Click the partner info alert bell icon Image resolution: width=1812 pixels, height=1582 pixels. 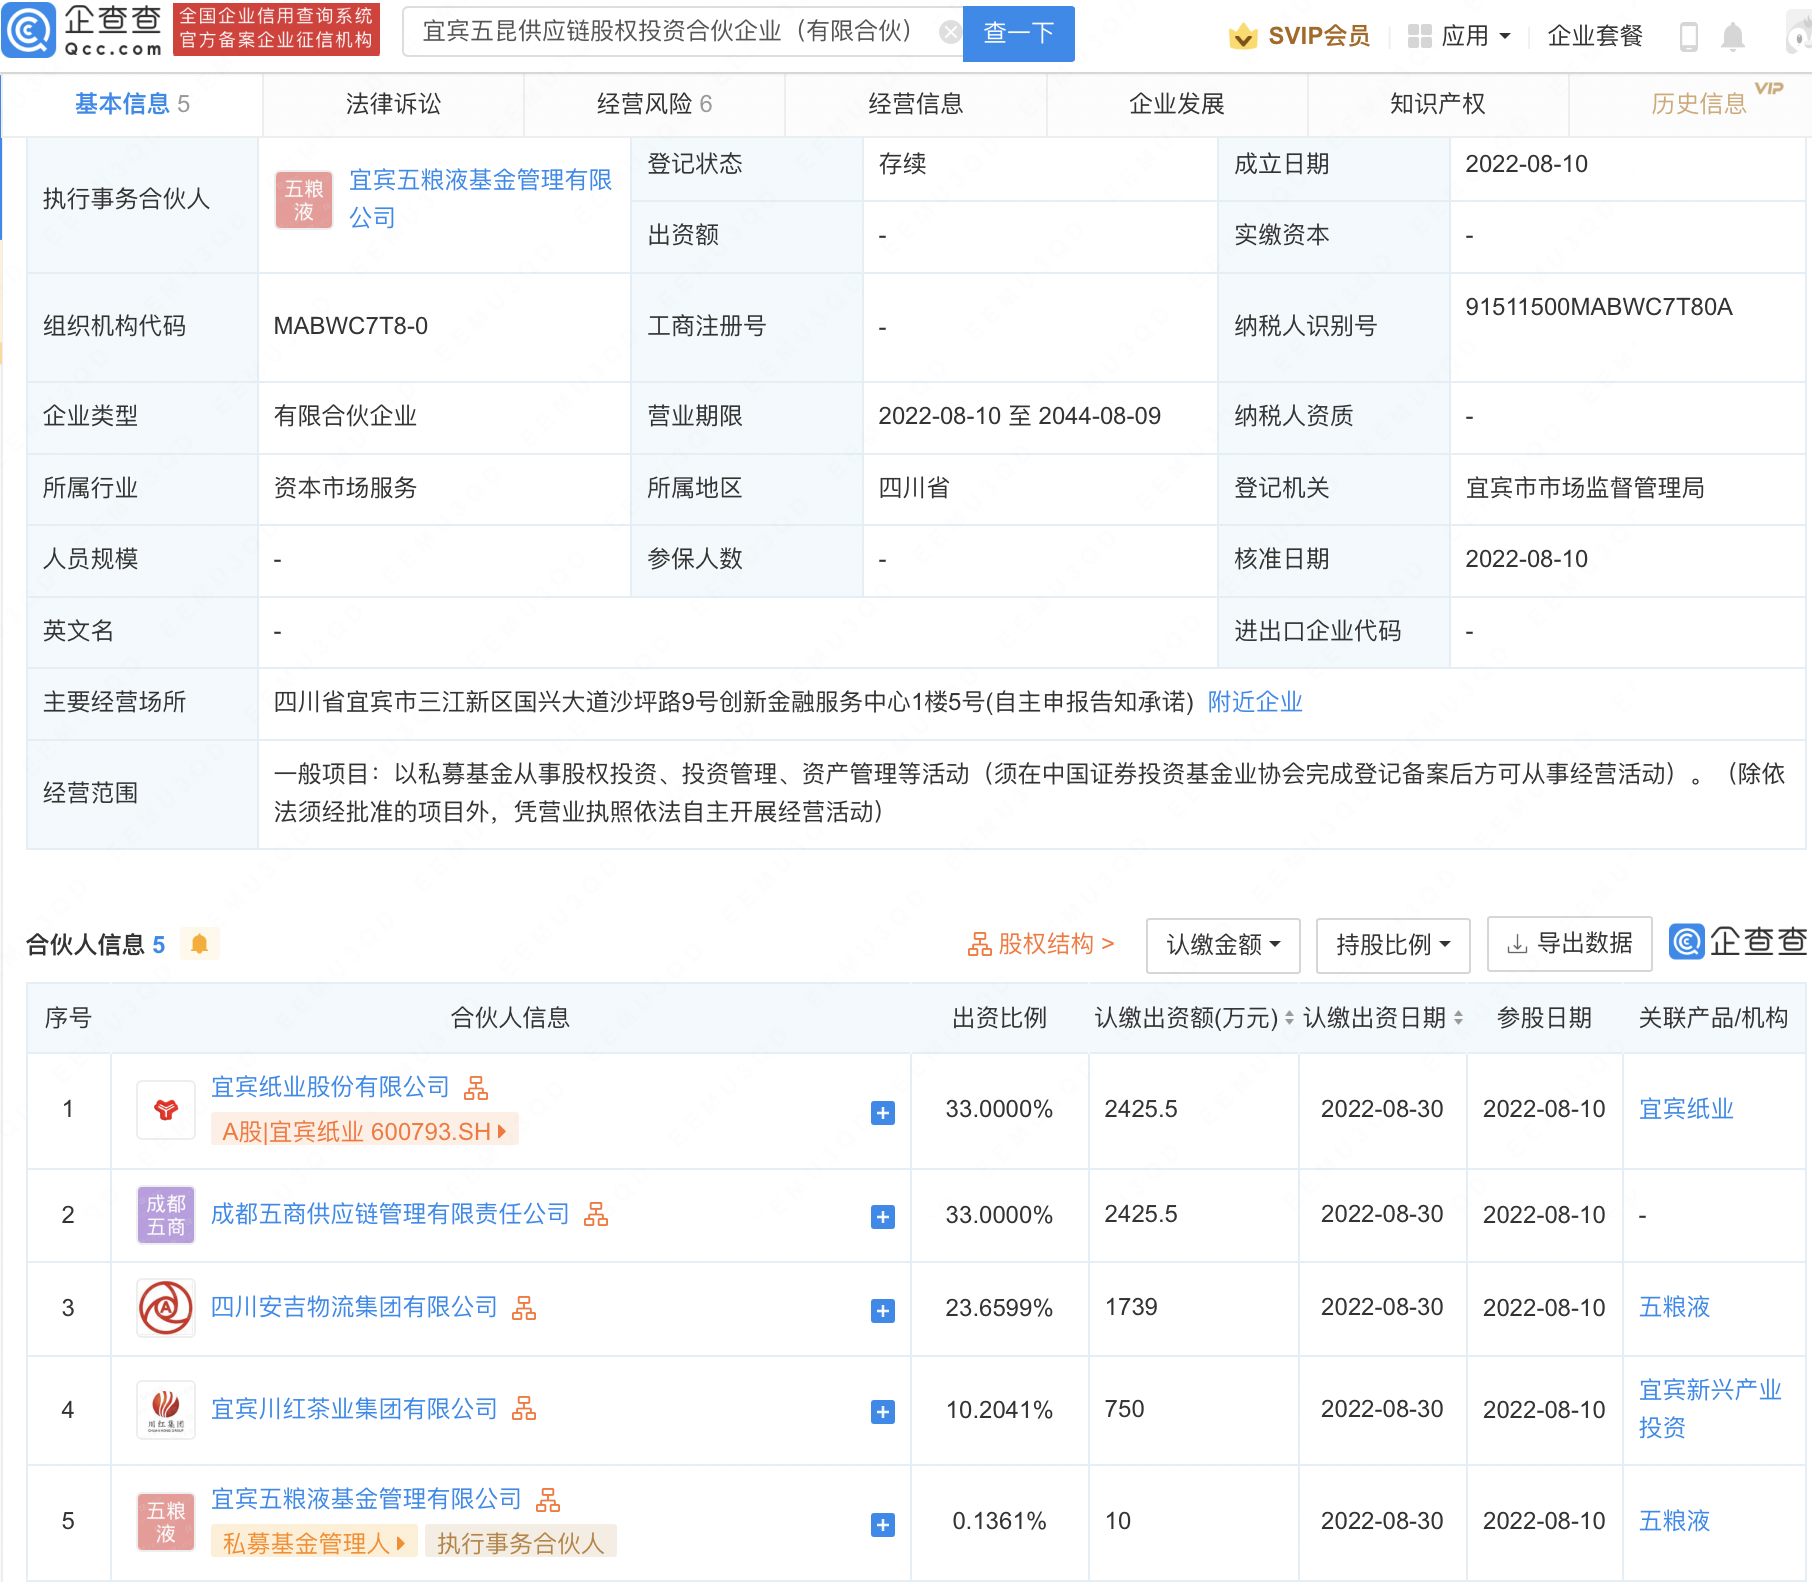(x=200, y=944)
